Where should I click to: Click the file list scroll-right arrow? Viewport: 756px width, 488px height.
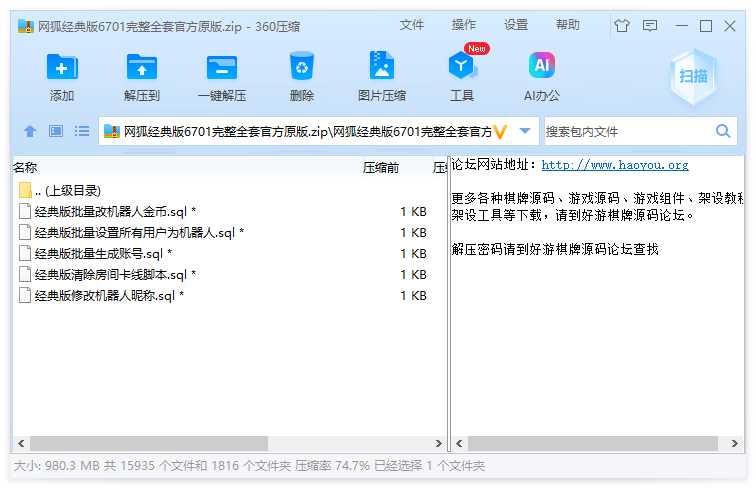tap(438, 443)
